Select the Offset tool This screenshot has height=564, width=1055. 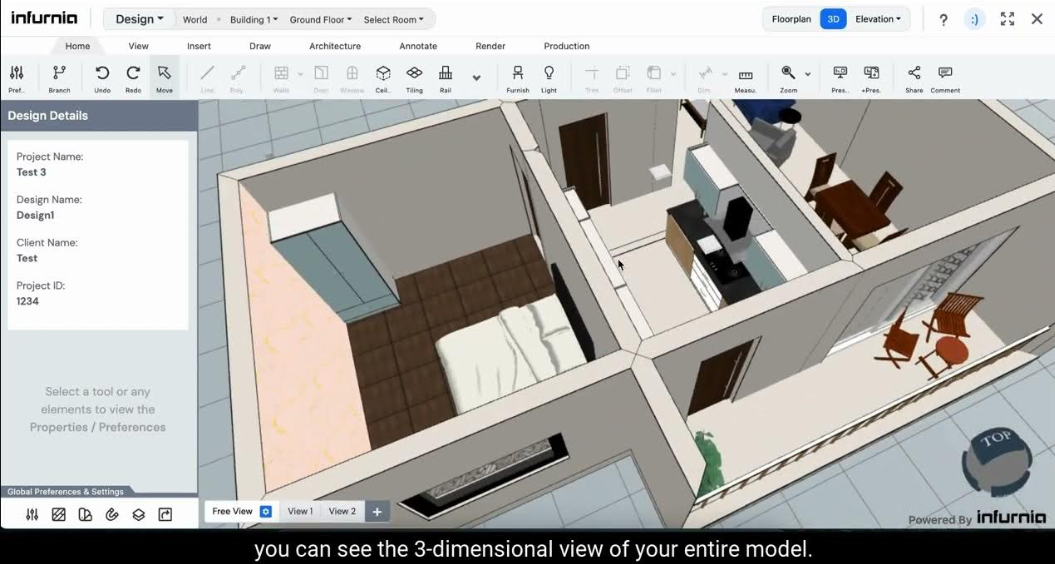pos(622,78)
